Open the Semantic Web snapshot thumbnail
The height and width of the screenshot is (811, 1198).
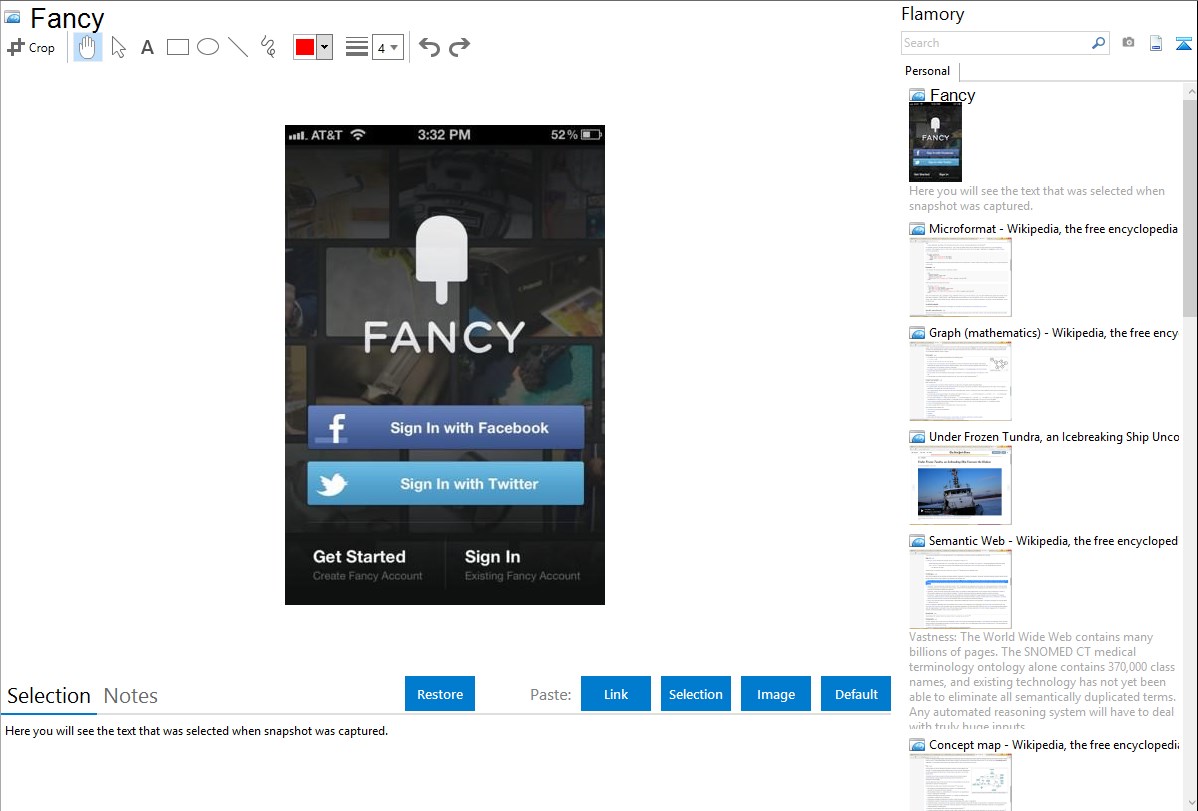point(960,589)
